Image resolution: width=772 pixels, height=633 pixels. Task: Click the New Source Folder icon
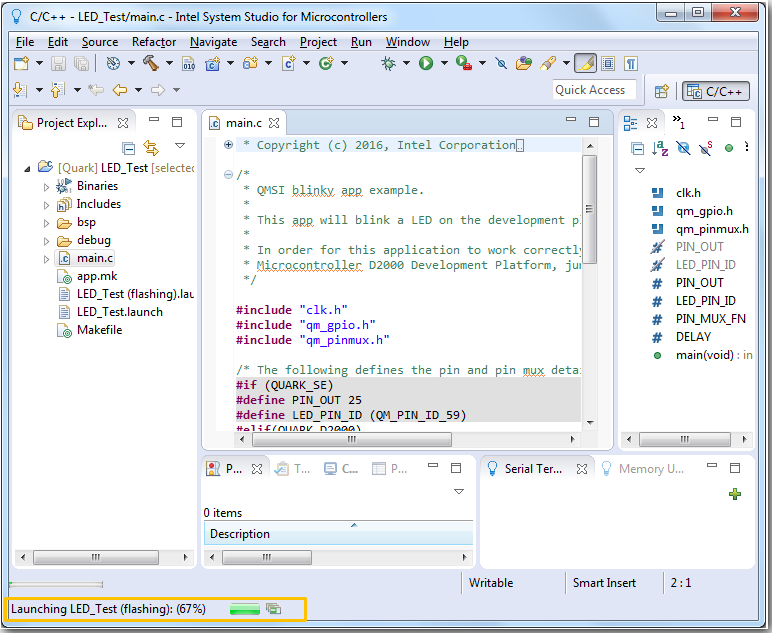click(251, 63)
